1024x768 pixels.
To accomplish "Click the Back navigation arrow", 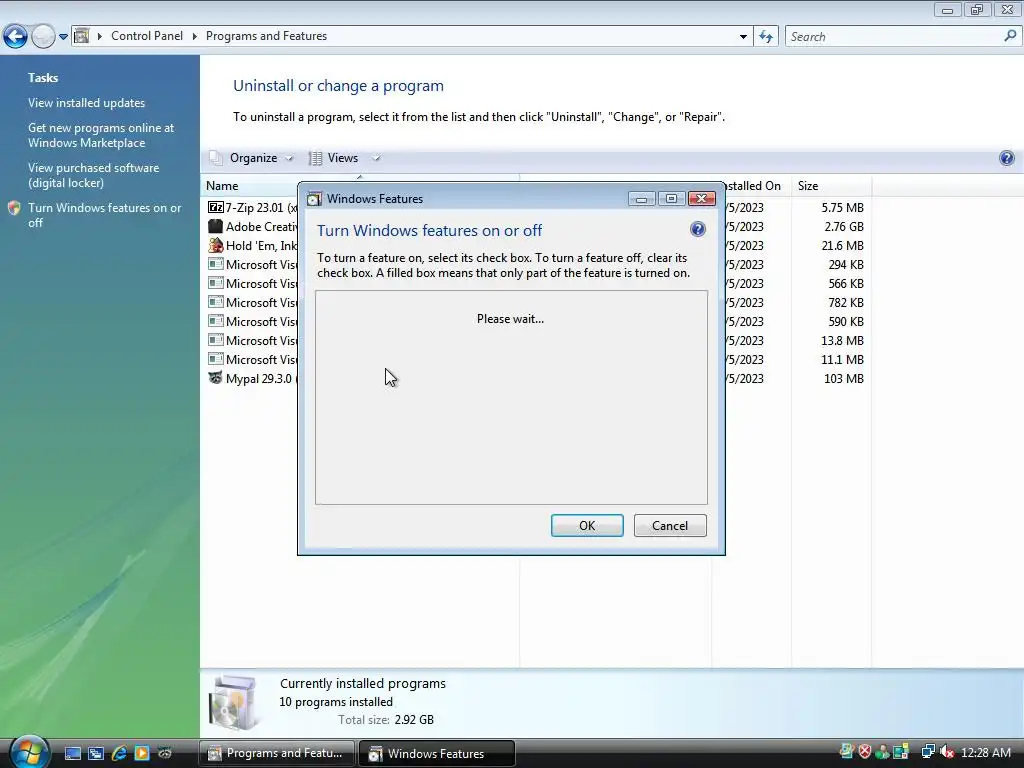I will [x=16, y=36].
